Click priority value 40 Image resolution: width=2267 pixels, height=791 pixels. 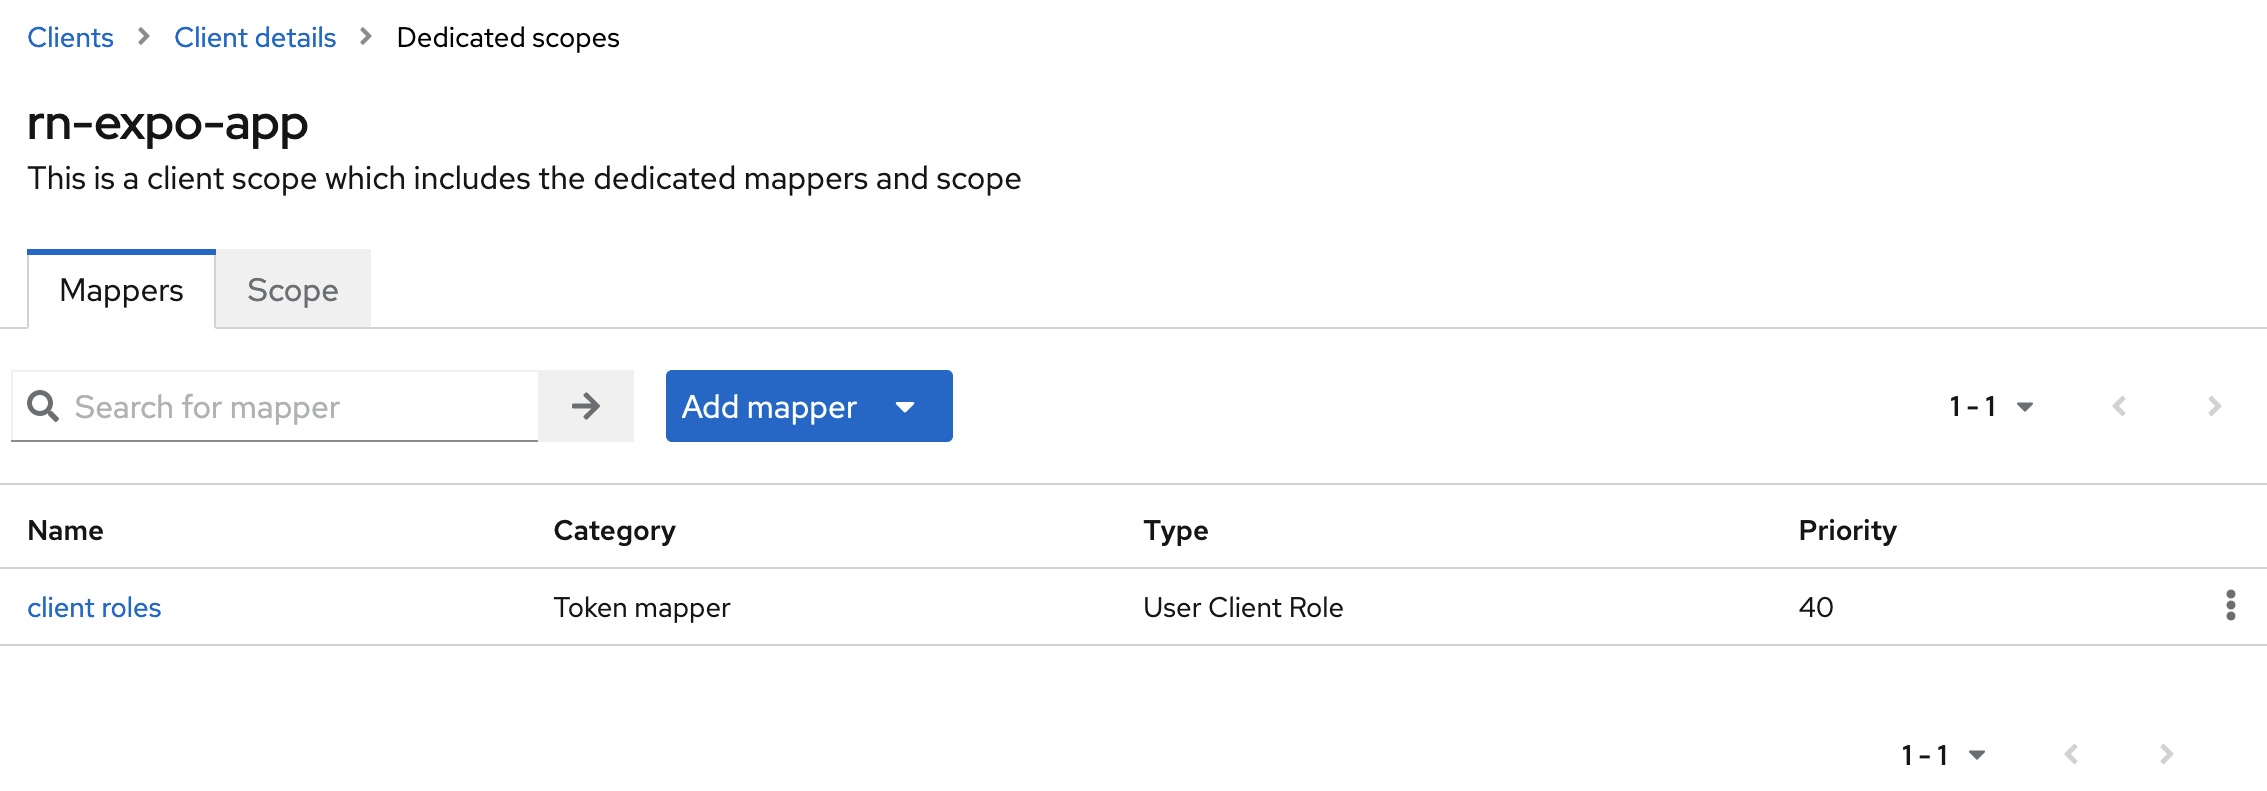click(x=1816, y=607)
